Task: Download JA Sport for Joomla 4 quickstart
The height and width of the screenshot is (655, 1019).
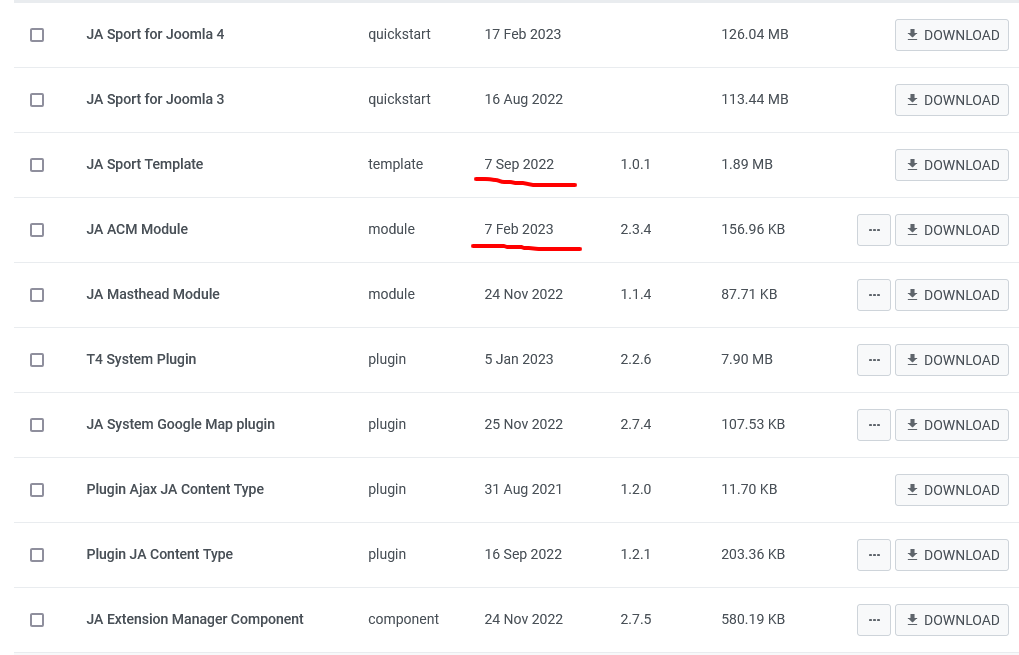Action: [x=951, y=35]
